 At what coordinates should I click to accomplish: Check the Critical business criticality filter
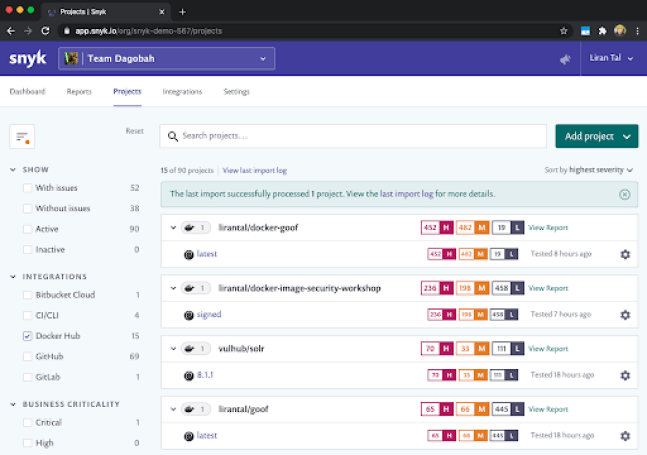[27, 422]
